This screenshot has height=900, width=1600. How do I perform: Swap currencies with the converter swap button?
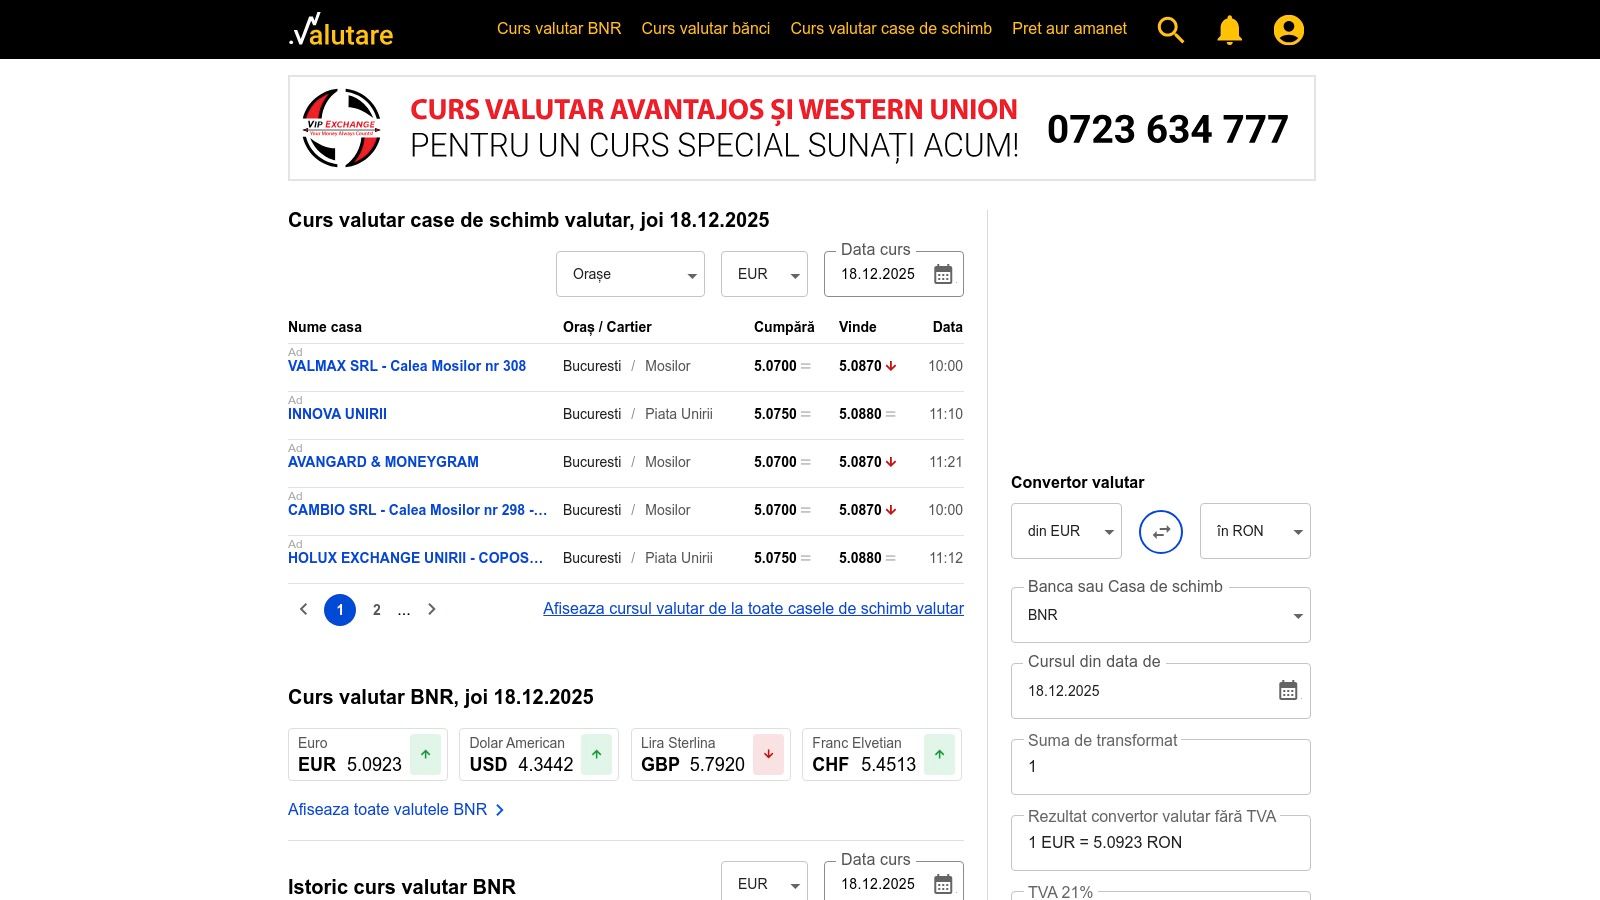[x=1160, y=531]
